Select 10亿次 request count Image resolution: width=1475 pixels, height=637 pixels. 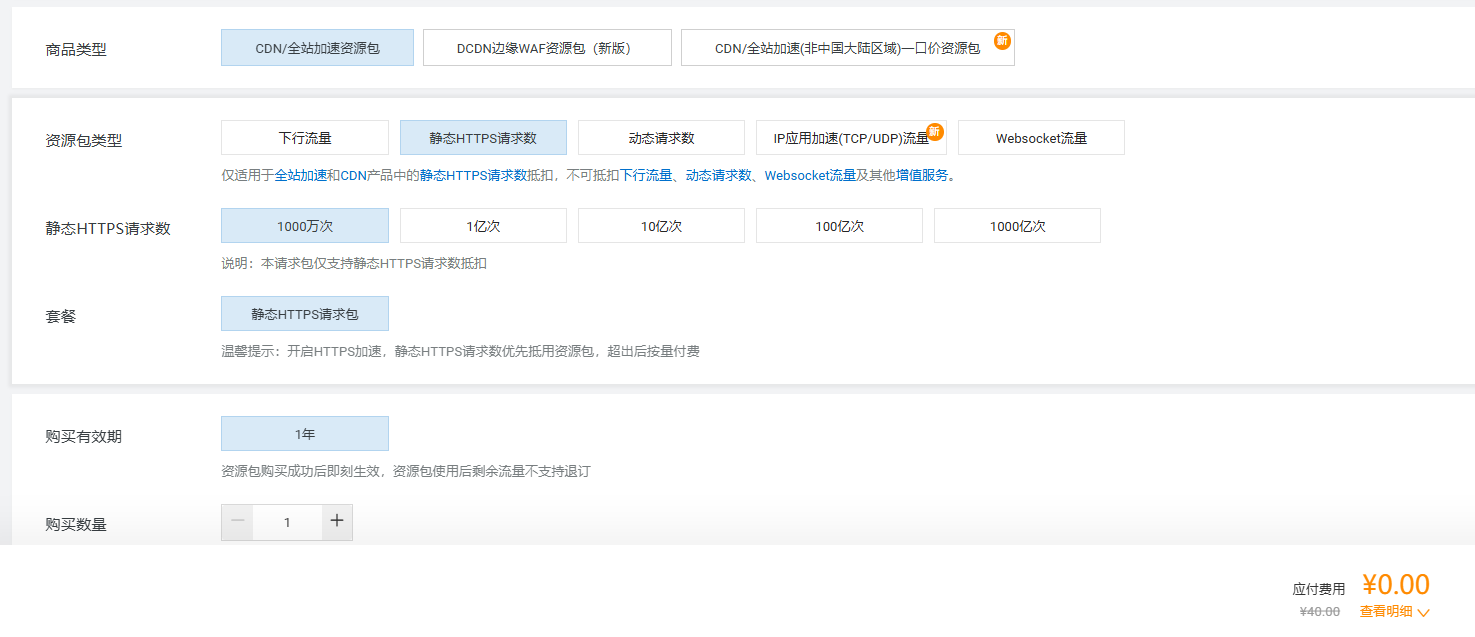(x=661, y=226)
